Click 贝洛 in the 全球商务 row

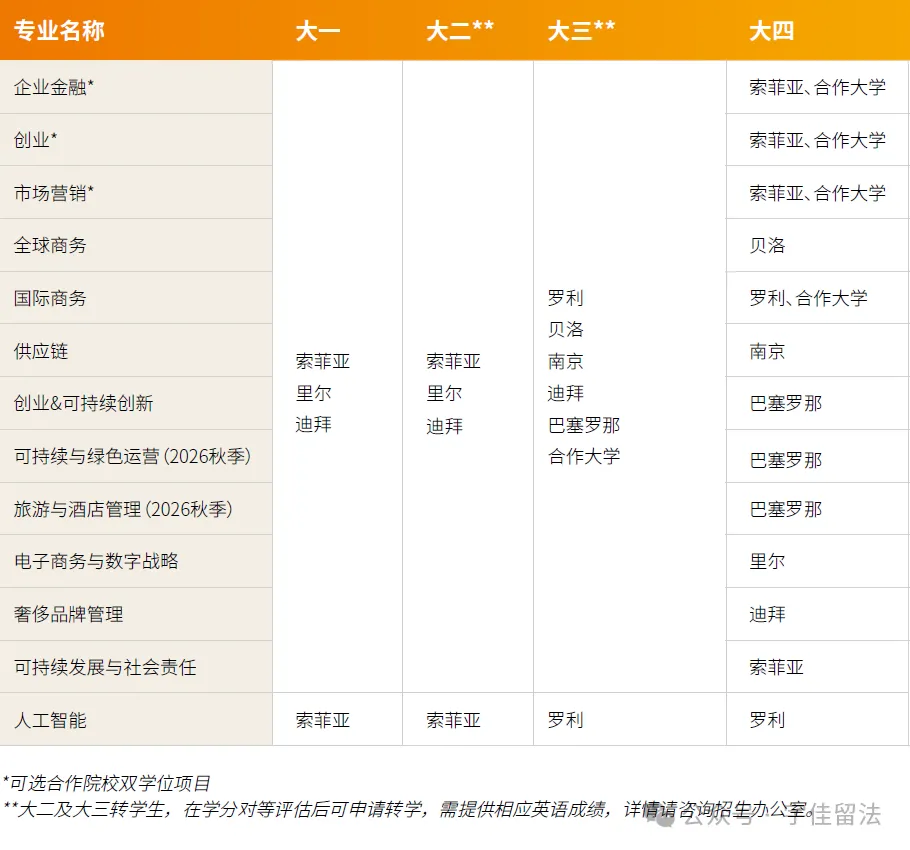767,245
